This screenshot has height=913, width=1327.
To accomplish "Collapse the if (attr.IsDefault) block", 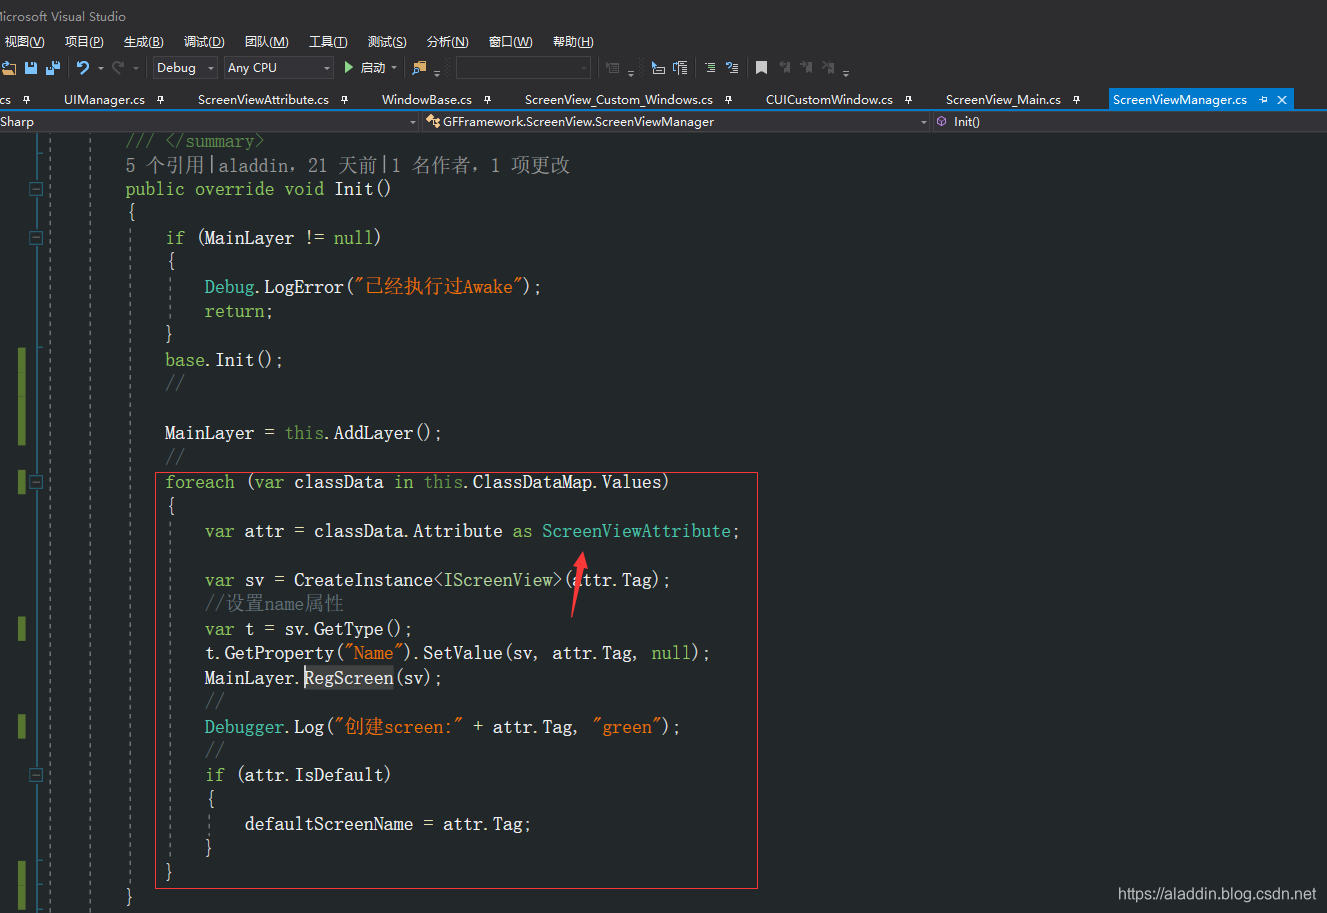I will point(36,775).
